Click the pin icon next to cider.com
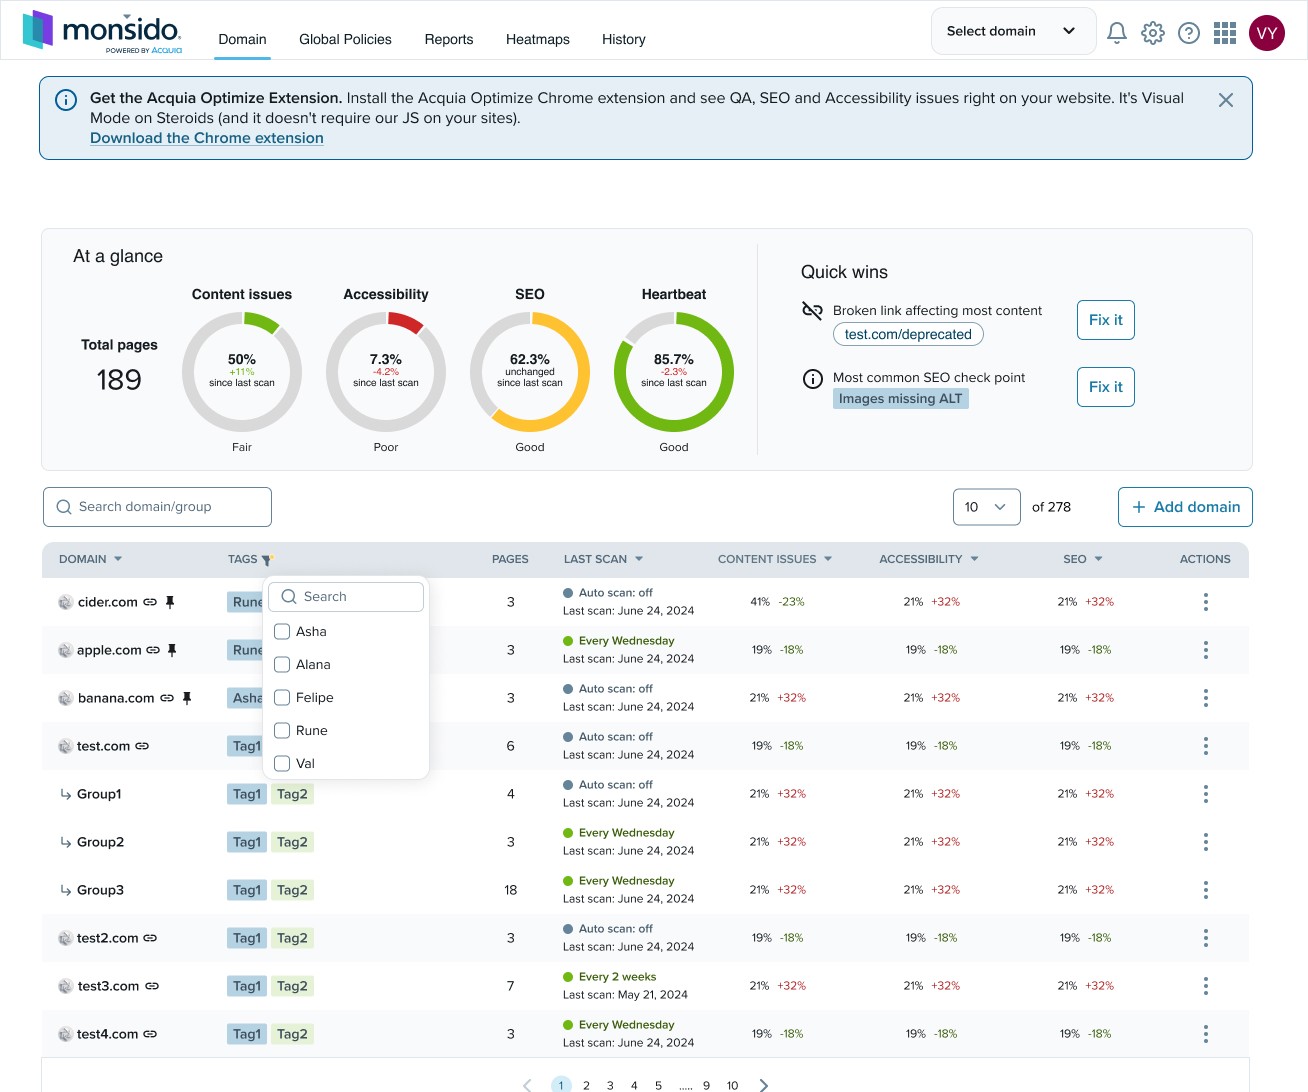The width and height of the screenshot is (1308, 1092). click(170, 602)
